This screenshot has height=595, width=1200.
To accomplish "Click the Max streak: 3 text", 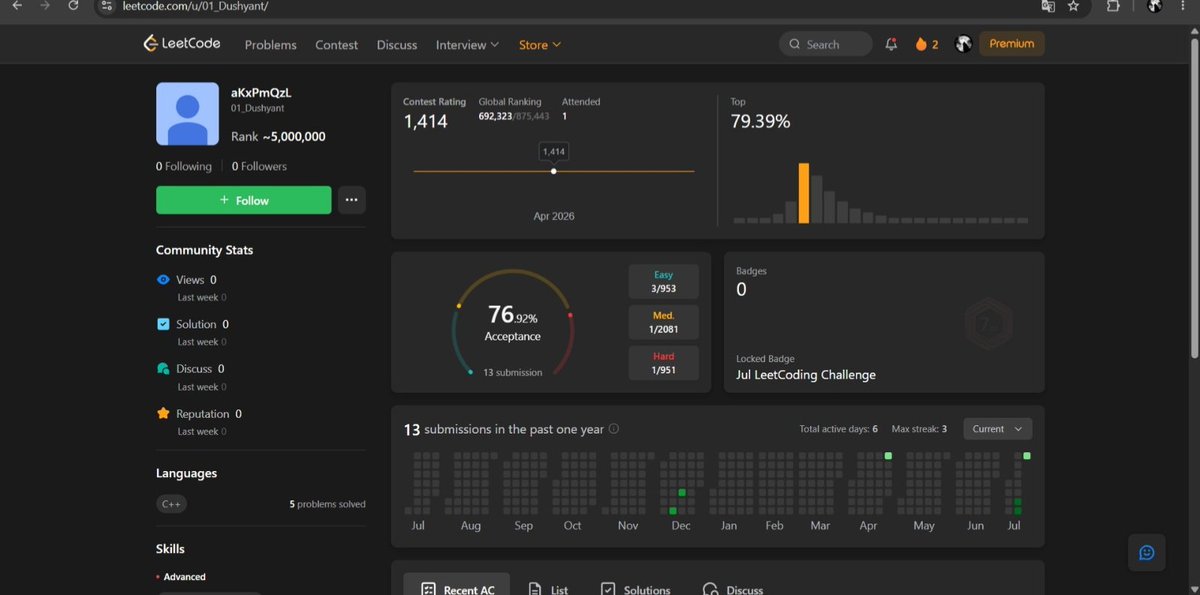I will 918,429.
